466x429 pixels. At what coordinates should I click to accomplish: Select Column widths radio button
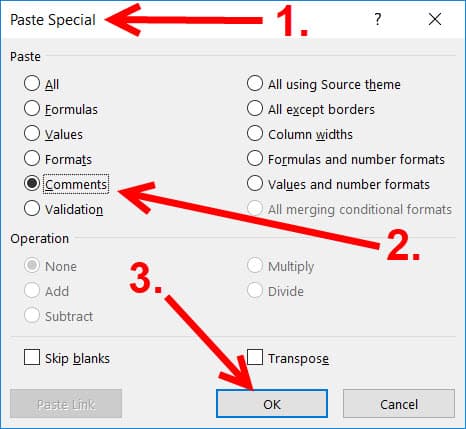pos(255,133)
